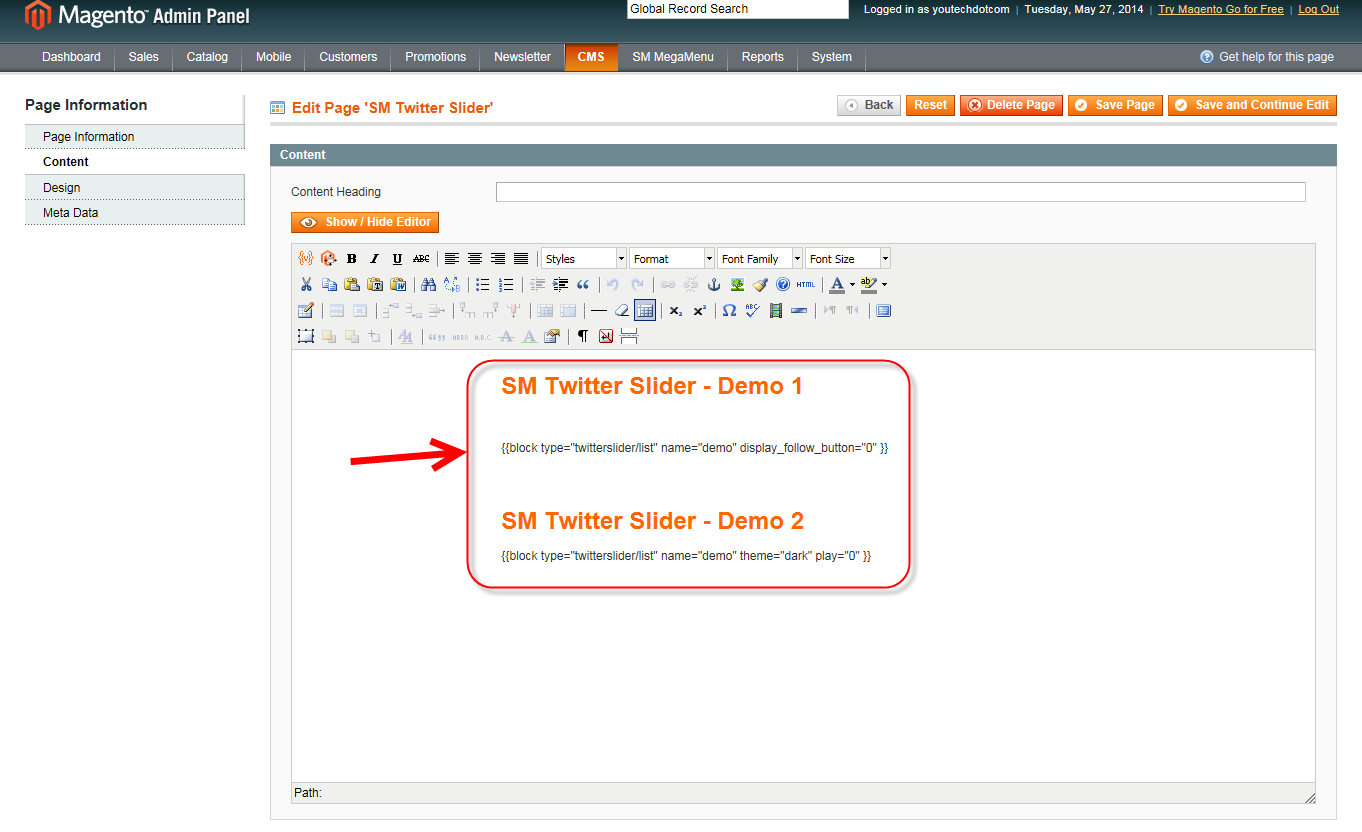
Task: Run the ABC spell checker
Action: pos(752,310)
